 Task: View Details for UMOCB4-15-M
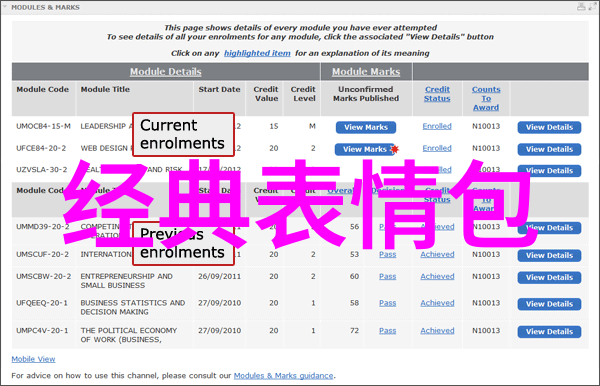pyautogui.click(x=549, y=127)
